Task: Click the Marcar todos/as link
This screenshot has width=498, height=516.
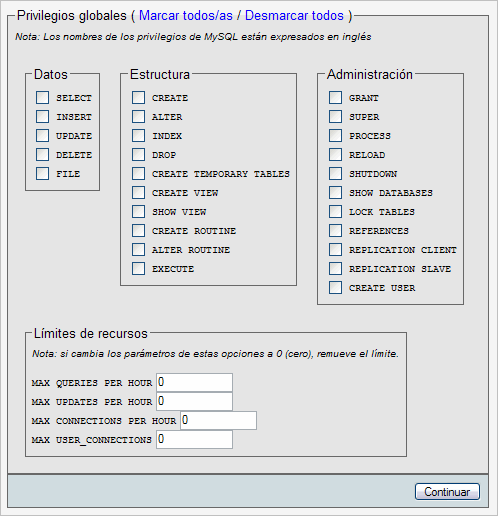Action: point(186,16)
